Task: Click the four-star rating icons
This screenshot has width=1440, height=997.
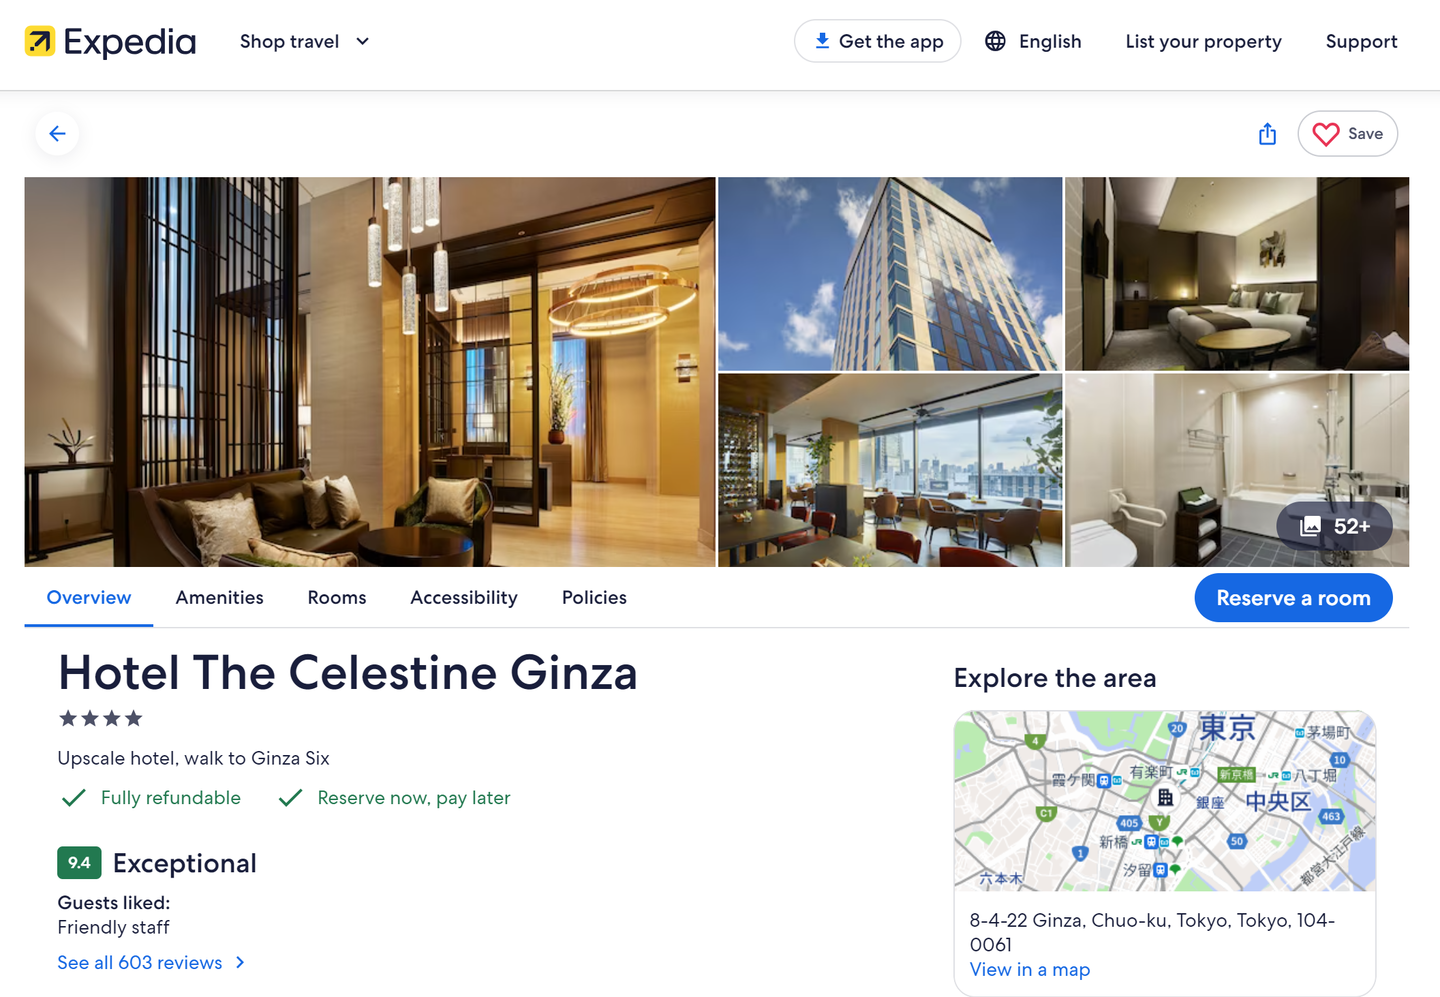Action: [x=101, y=718]
